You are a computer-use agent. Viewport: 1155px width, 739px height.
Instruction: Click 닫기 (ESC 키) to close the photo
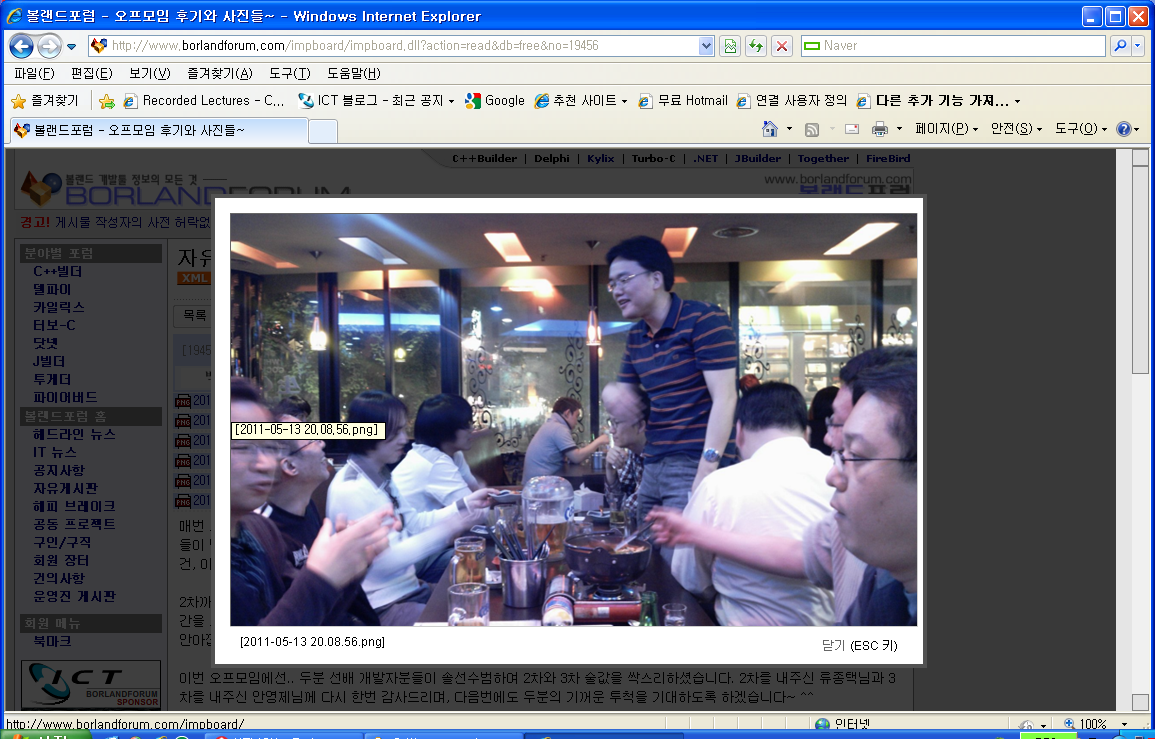pyautogui.click(x=859, y=645)
